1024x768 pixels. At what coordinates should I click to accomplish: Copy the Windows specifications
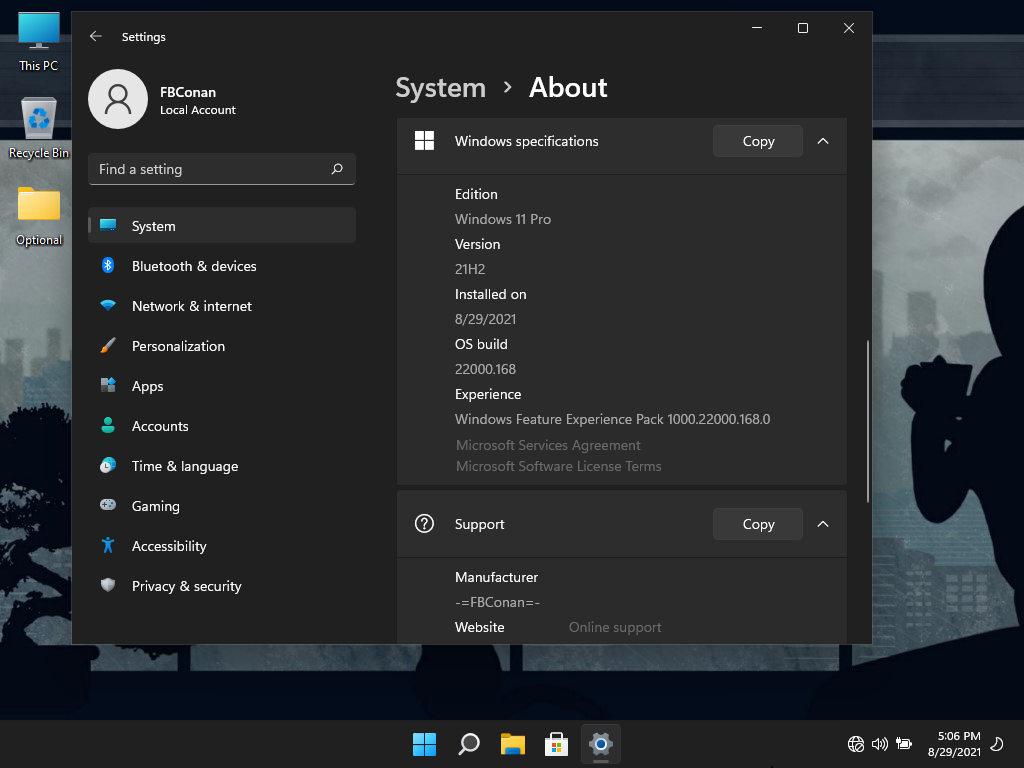coord(758,141)
